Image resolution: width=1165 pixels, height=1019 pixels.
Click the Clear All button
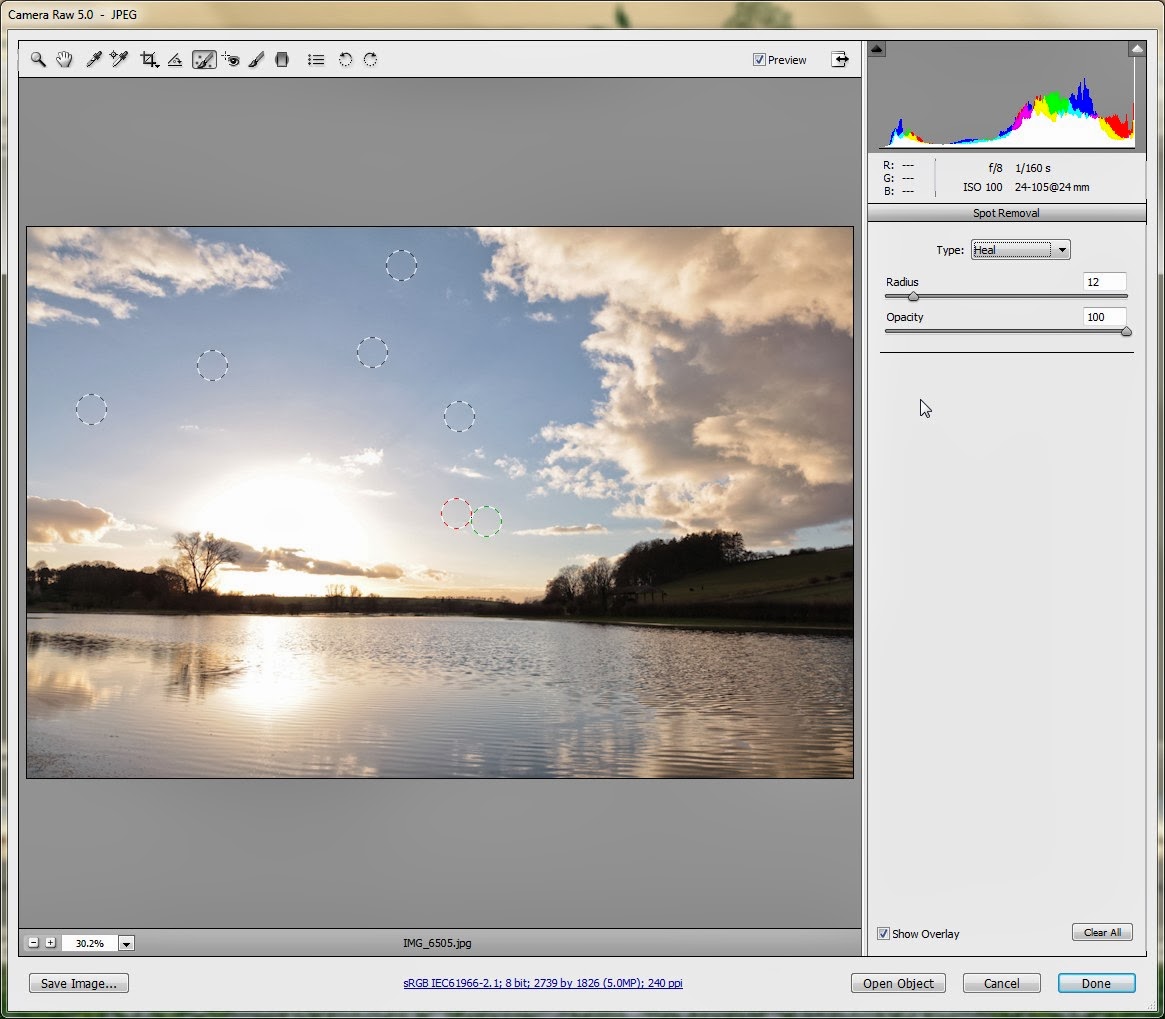pyautogui.click(x=1102, y=932)
